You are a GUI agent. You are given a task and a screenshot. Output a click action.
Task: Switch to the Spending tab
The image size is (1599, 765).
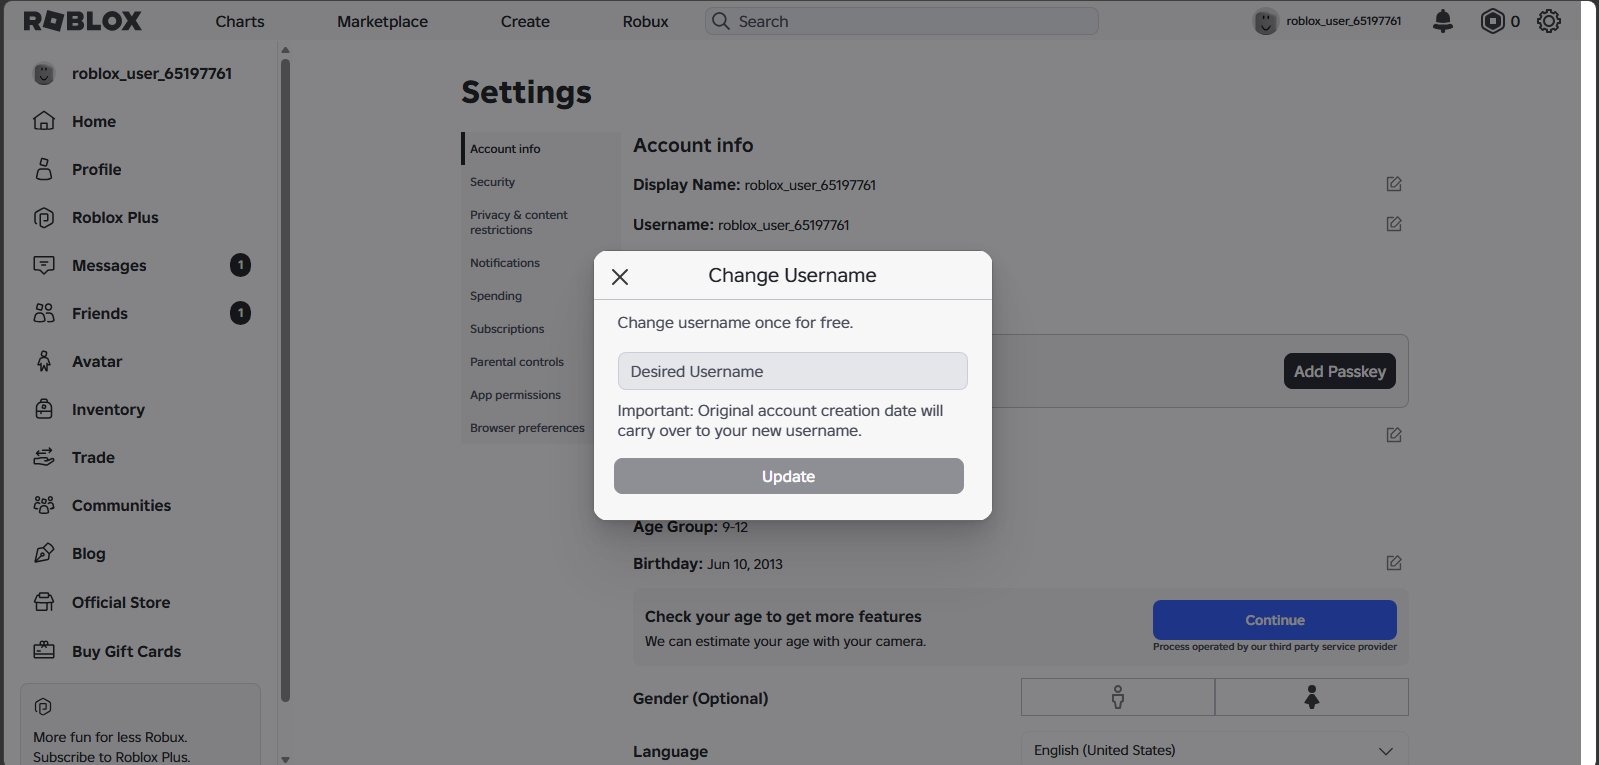527,296
